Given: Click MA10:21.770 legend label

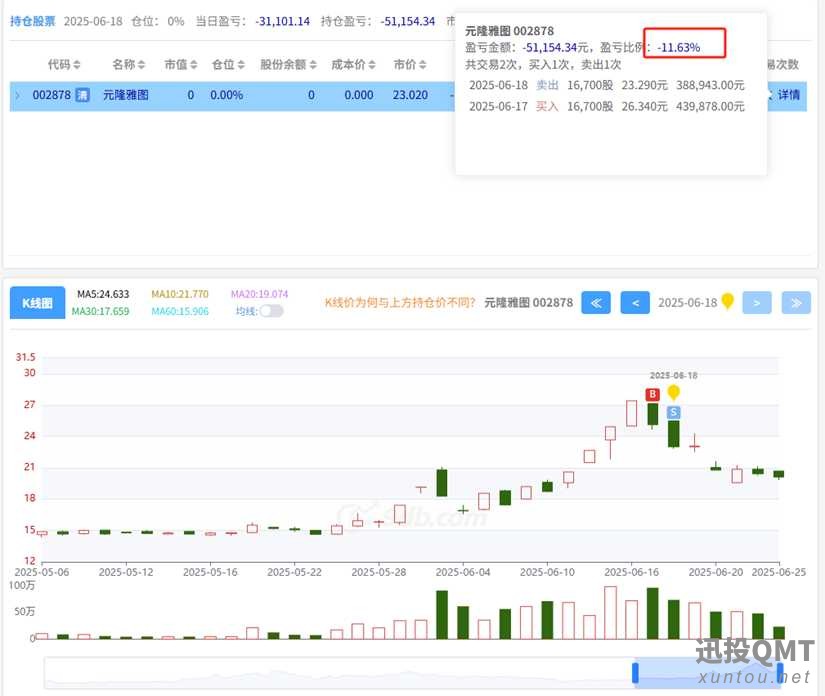Looking at the screenshot, I should tap(180, 294).
